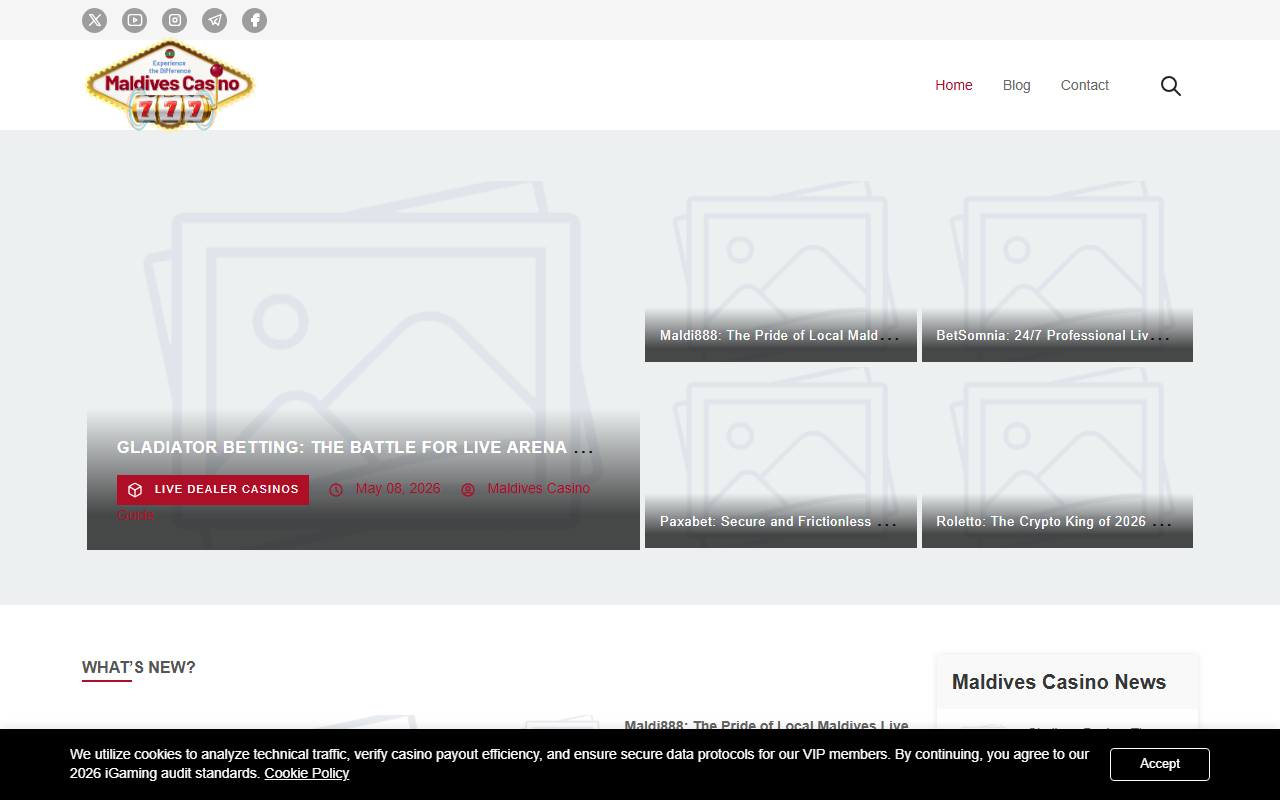Viewport: 1280px width, 800px height.
Task: Open the BetSomnia 24/7 Professional card title
Action: tap(1052, 336)
